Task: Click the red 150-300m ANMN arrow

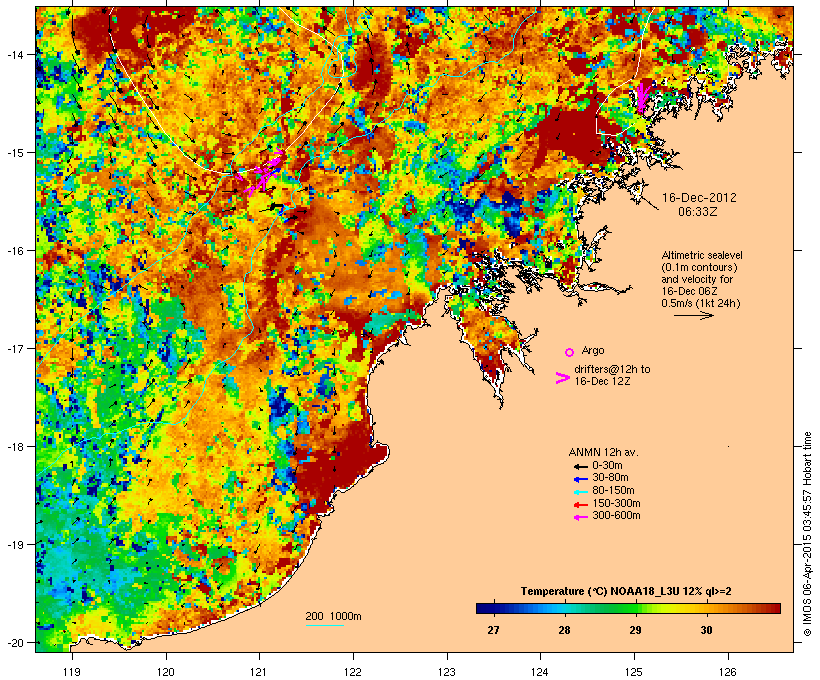Action: point(581,505)
